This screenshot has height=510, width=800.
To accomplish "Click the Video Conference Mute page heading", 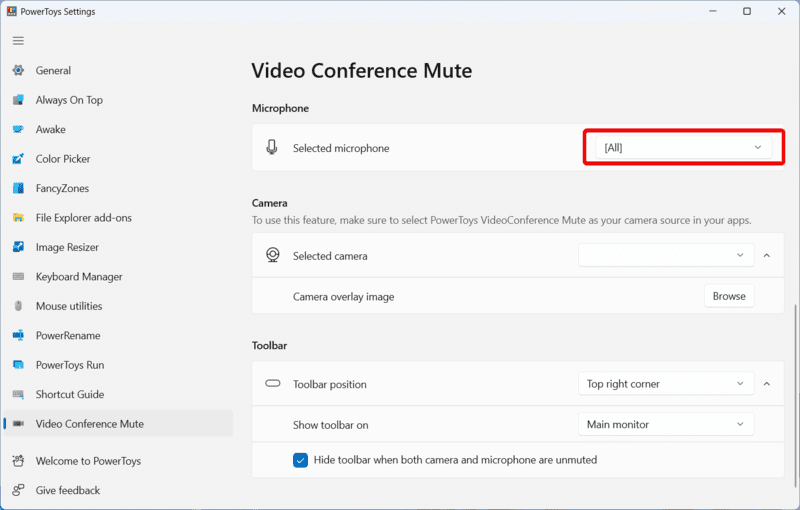I will click(362, 71).
